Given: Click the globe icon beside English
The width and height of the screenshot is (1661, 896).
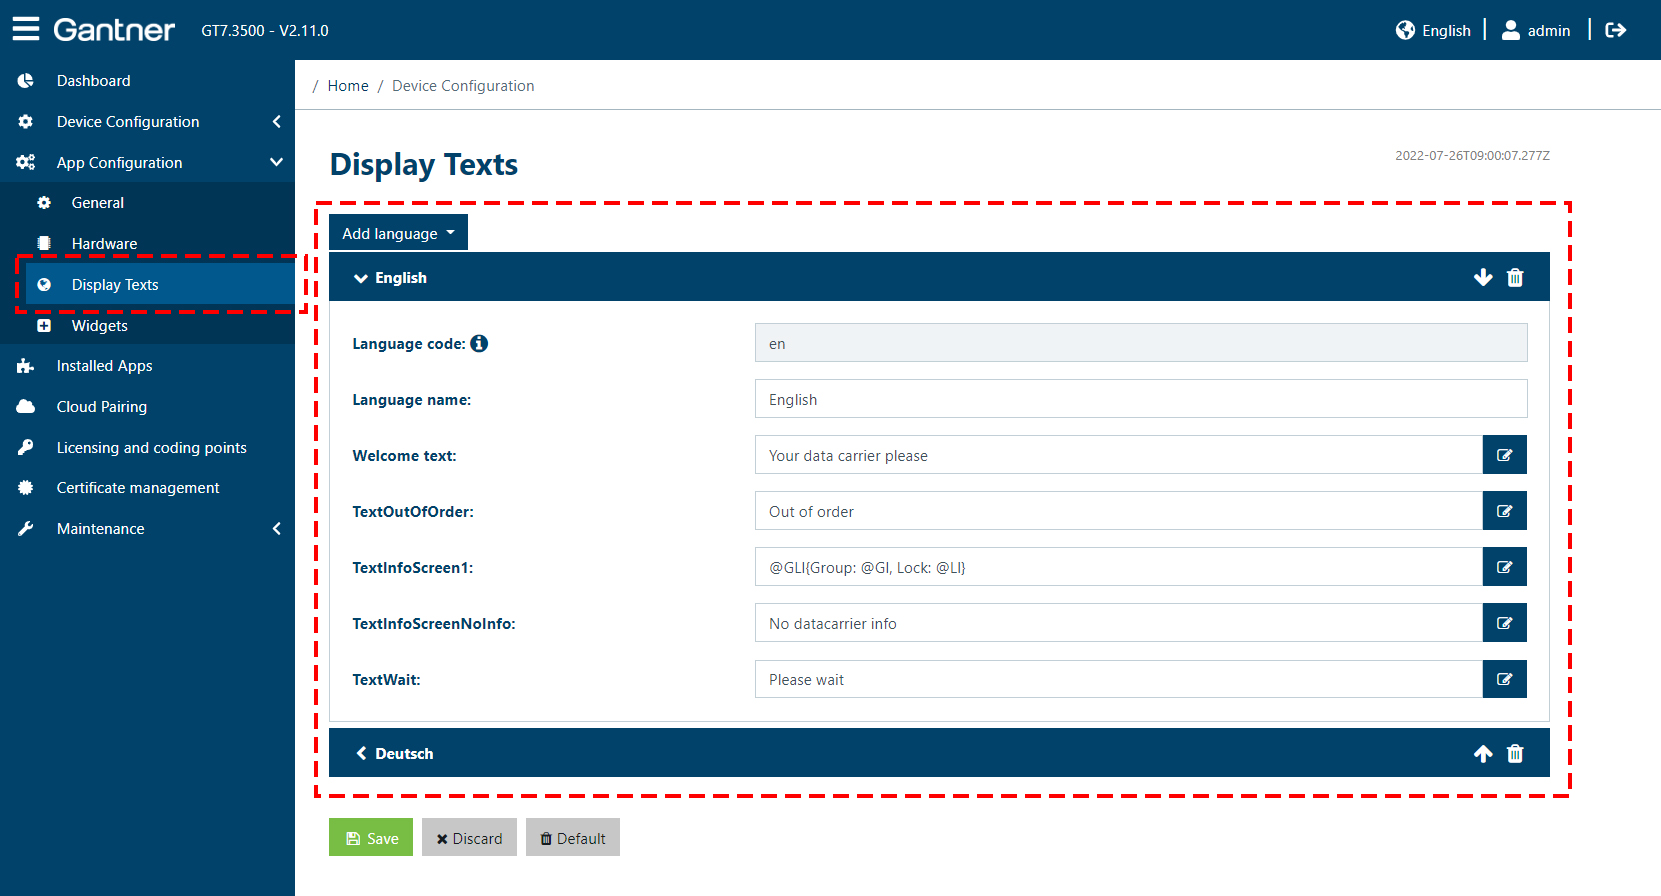Looking at the screenshot, I should click(x=1405, y=30).
